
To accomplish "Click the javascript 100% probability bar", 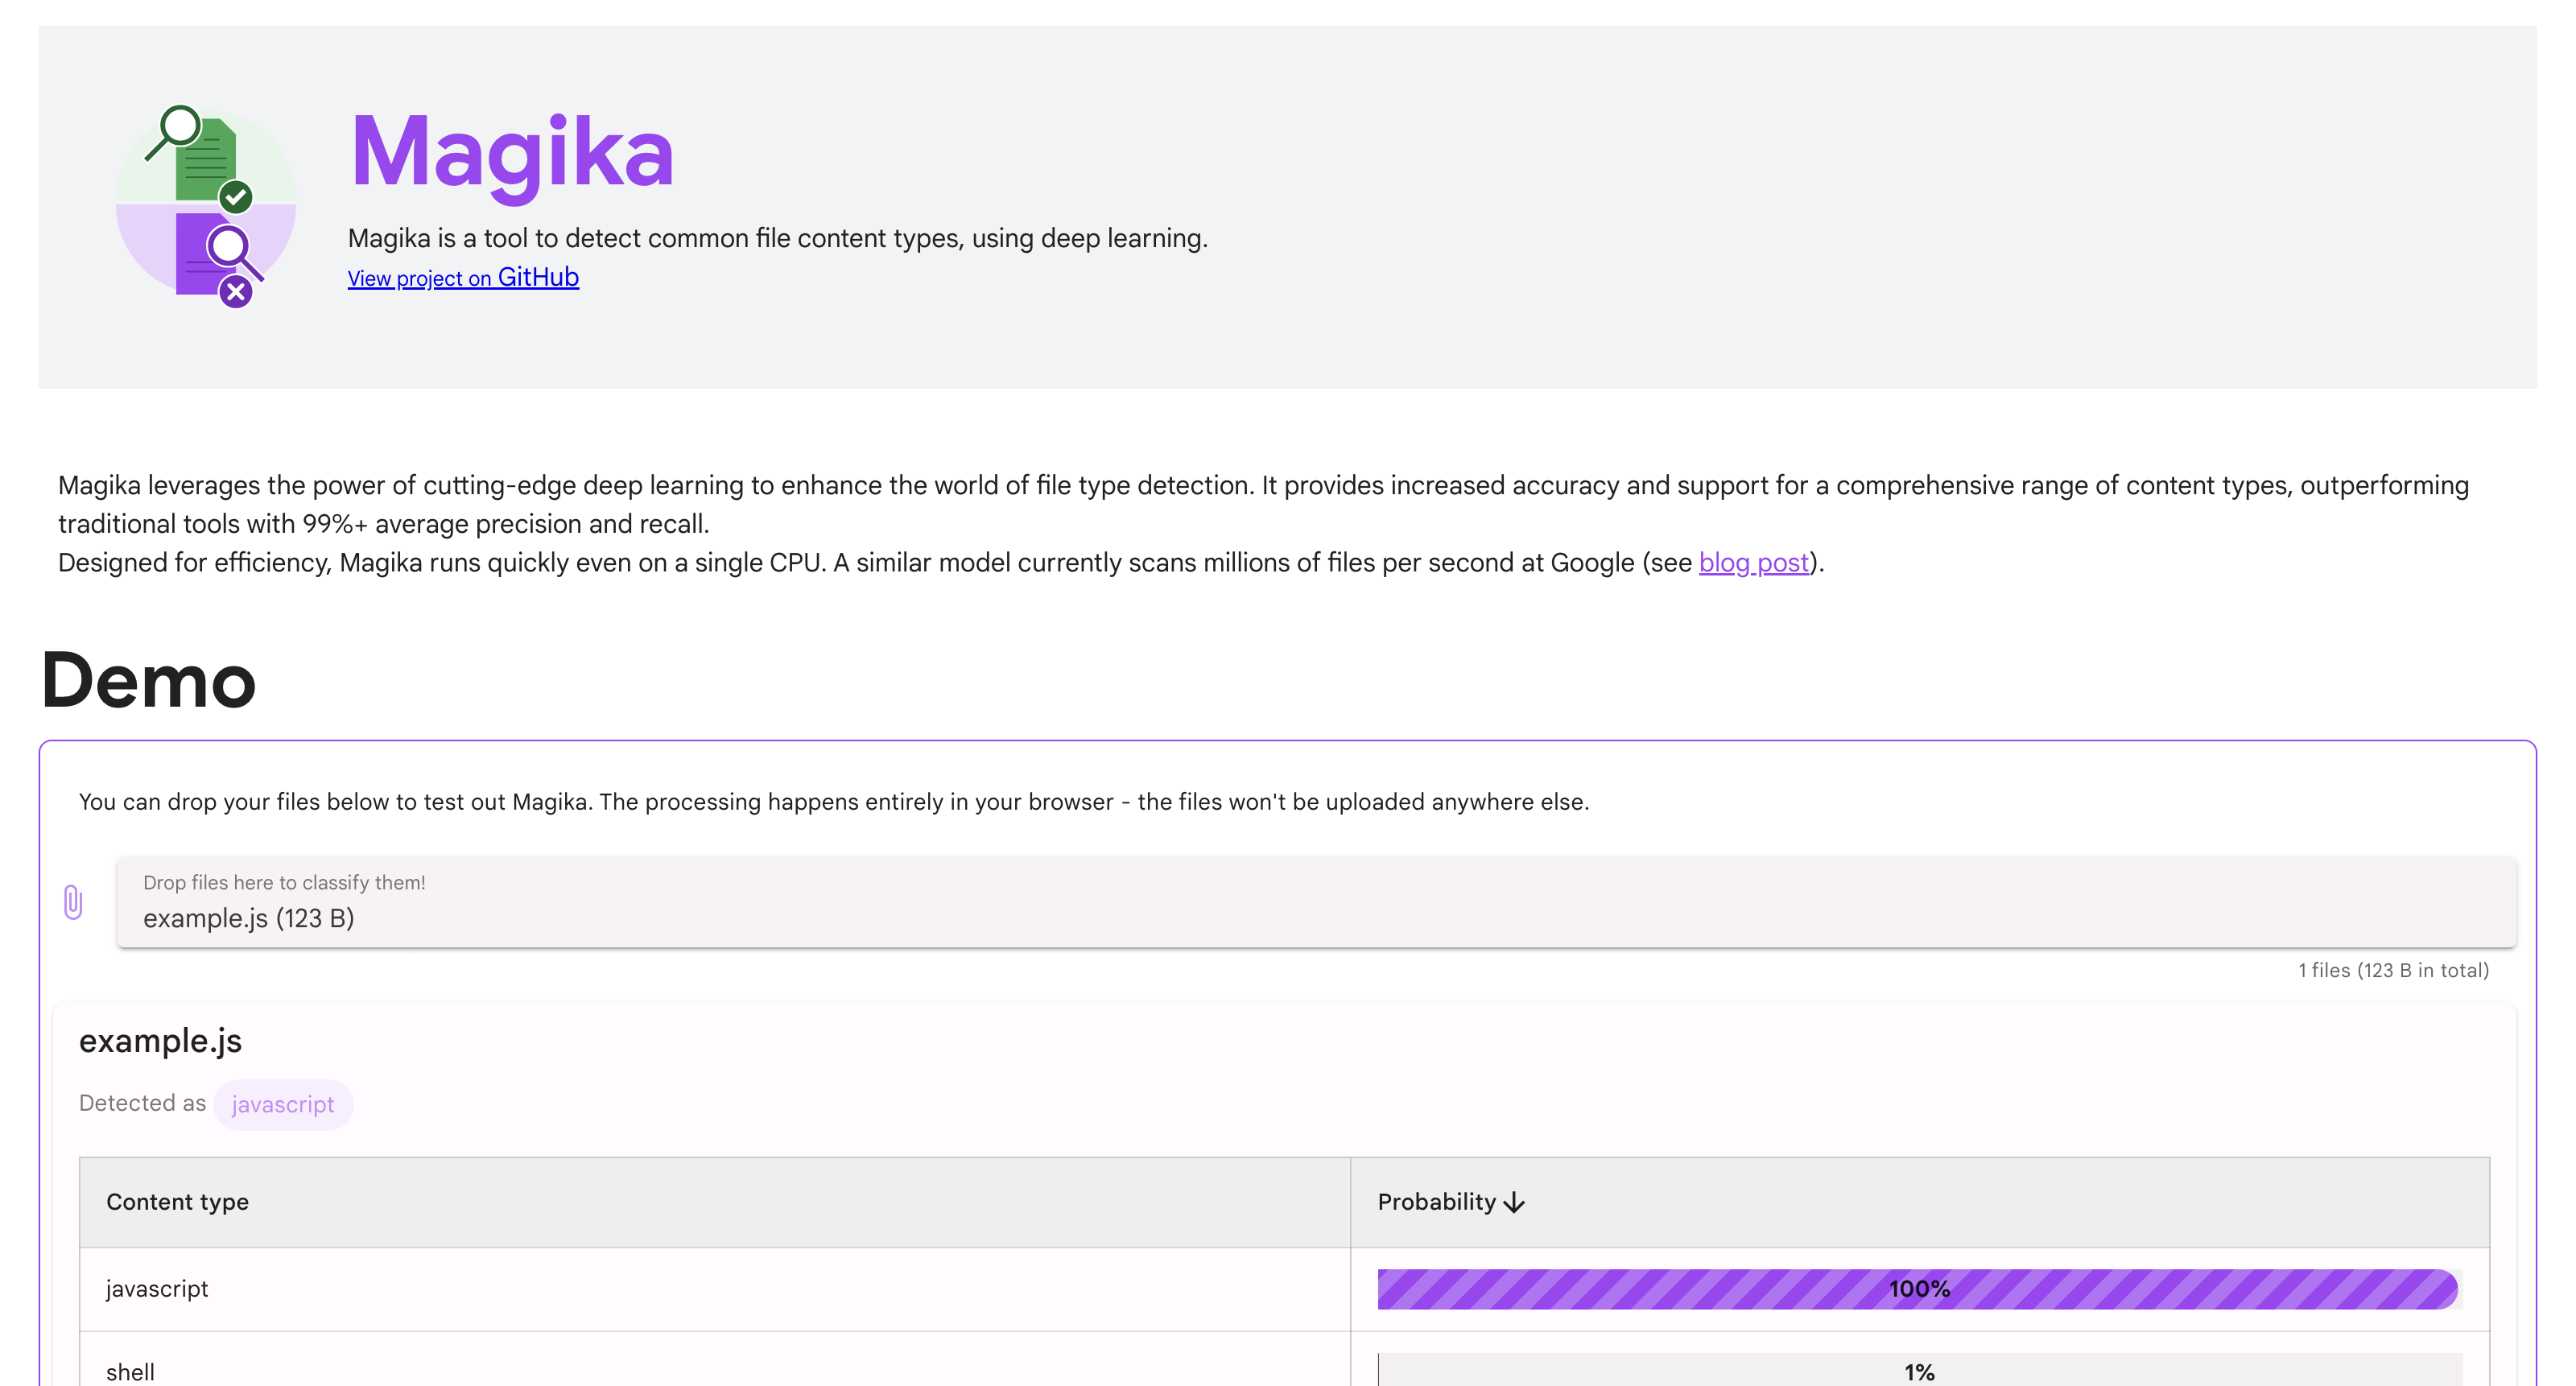I will click(1919, 1289).
